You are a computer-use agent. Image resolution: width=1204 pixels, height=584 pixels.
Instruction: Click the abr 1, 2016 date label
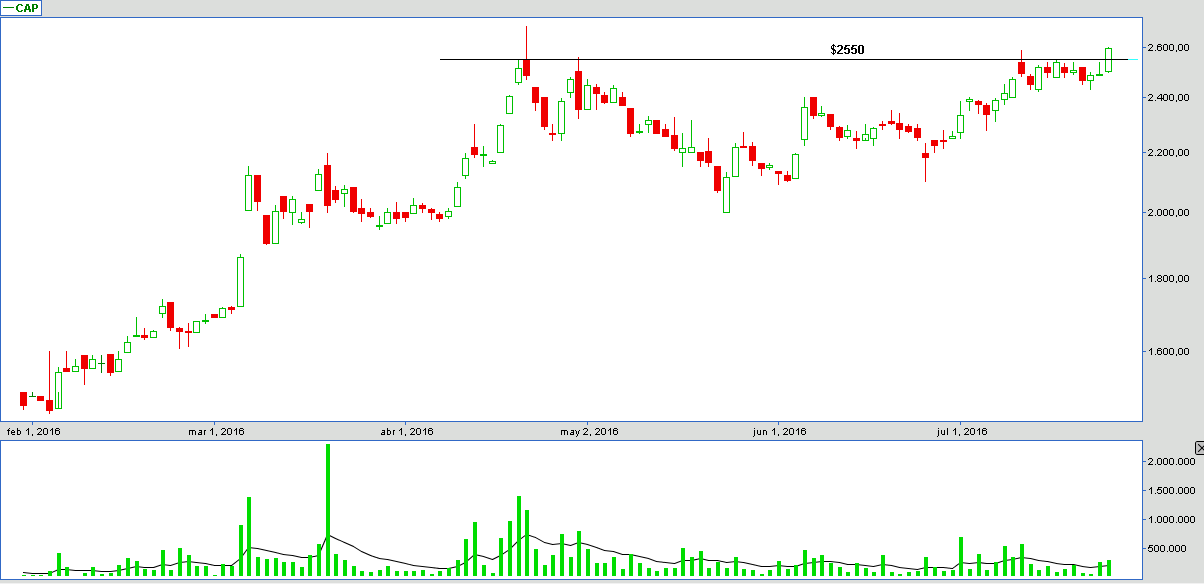click(407, 432)
